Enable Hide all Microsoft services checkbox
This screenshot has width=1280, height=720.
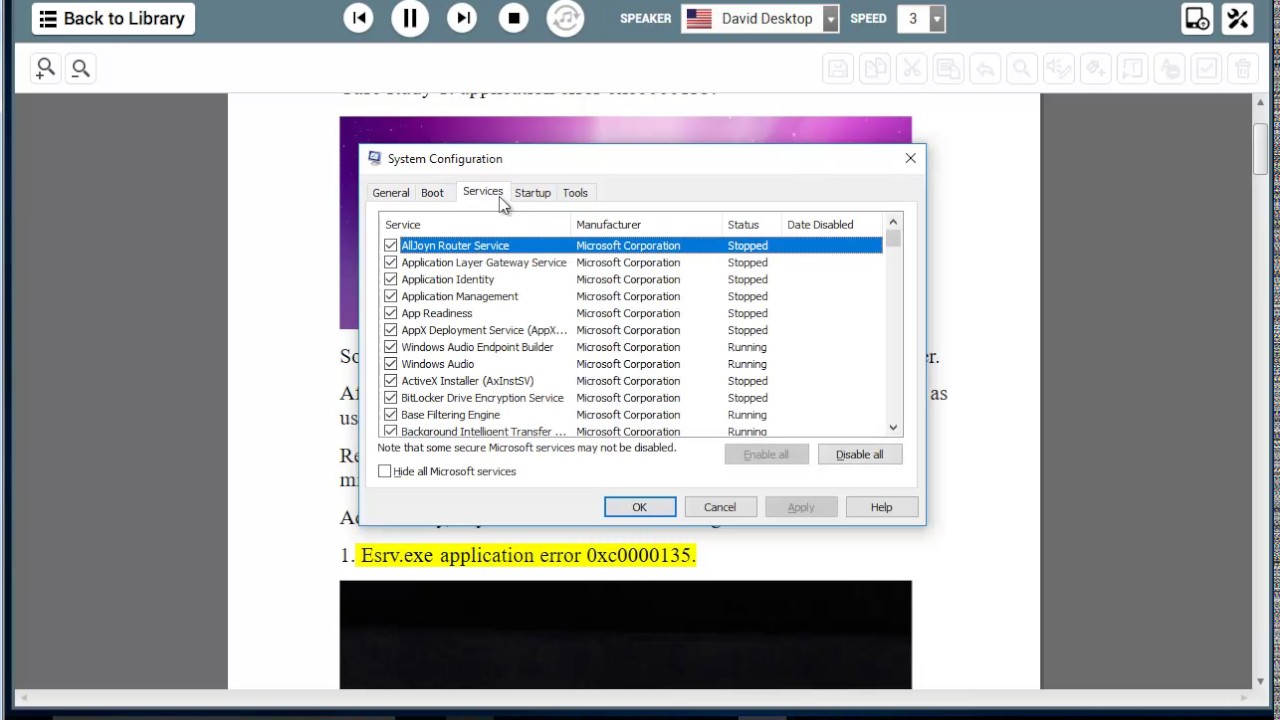(x=384, y=471)
